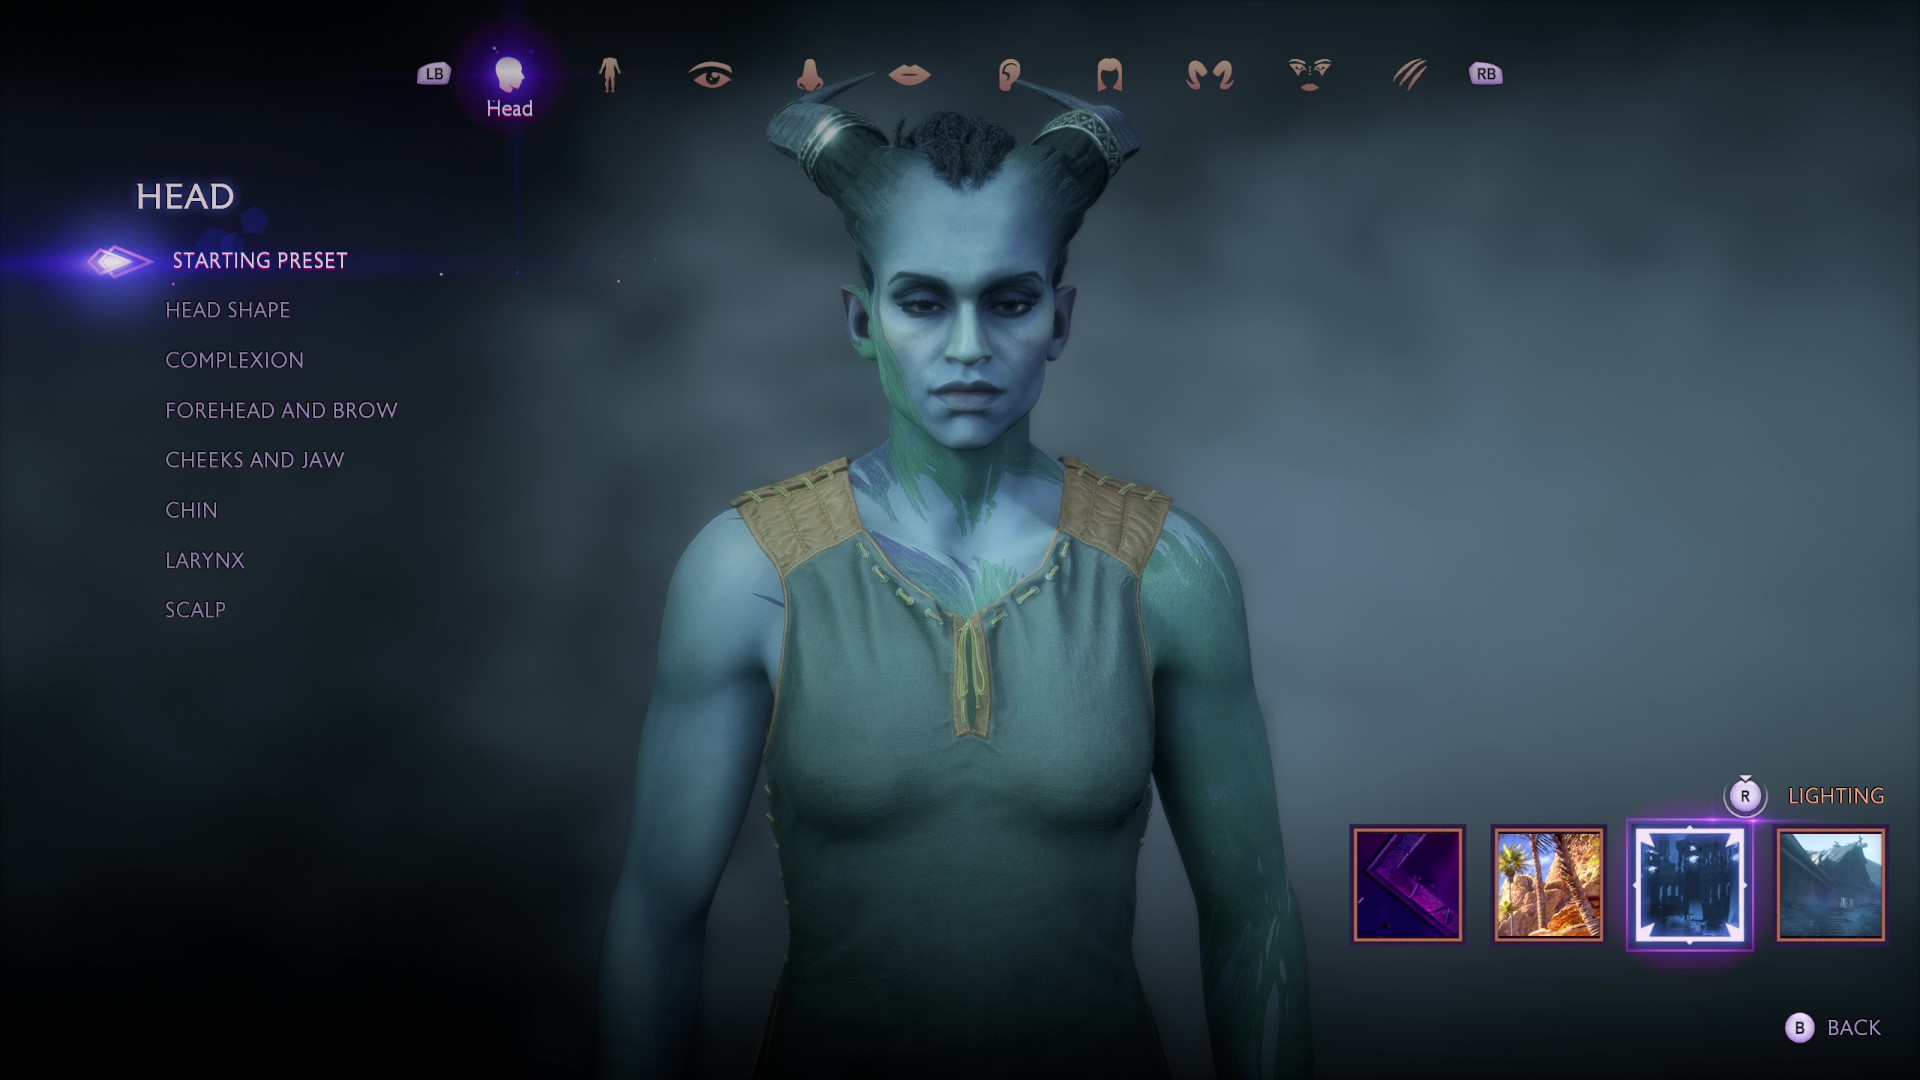Select the Nose customization icon
Screen dimensions: 1920x1080
[x=808, y=73]
